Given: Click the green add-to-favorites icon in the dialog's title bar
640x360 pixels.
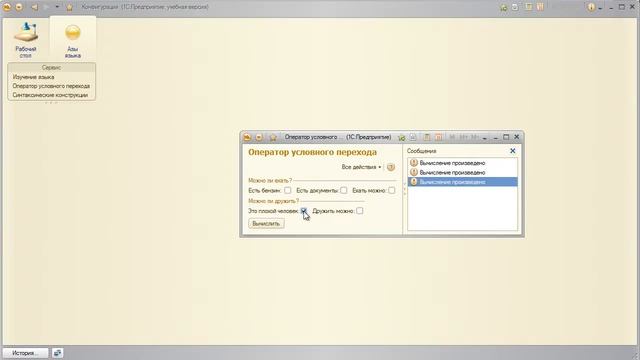Looking at the screenshot, I should coord(402,137).
